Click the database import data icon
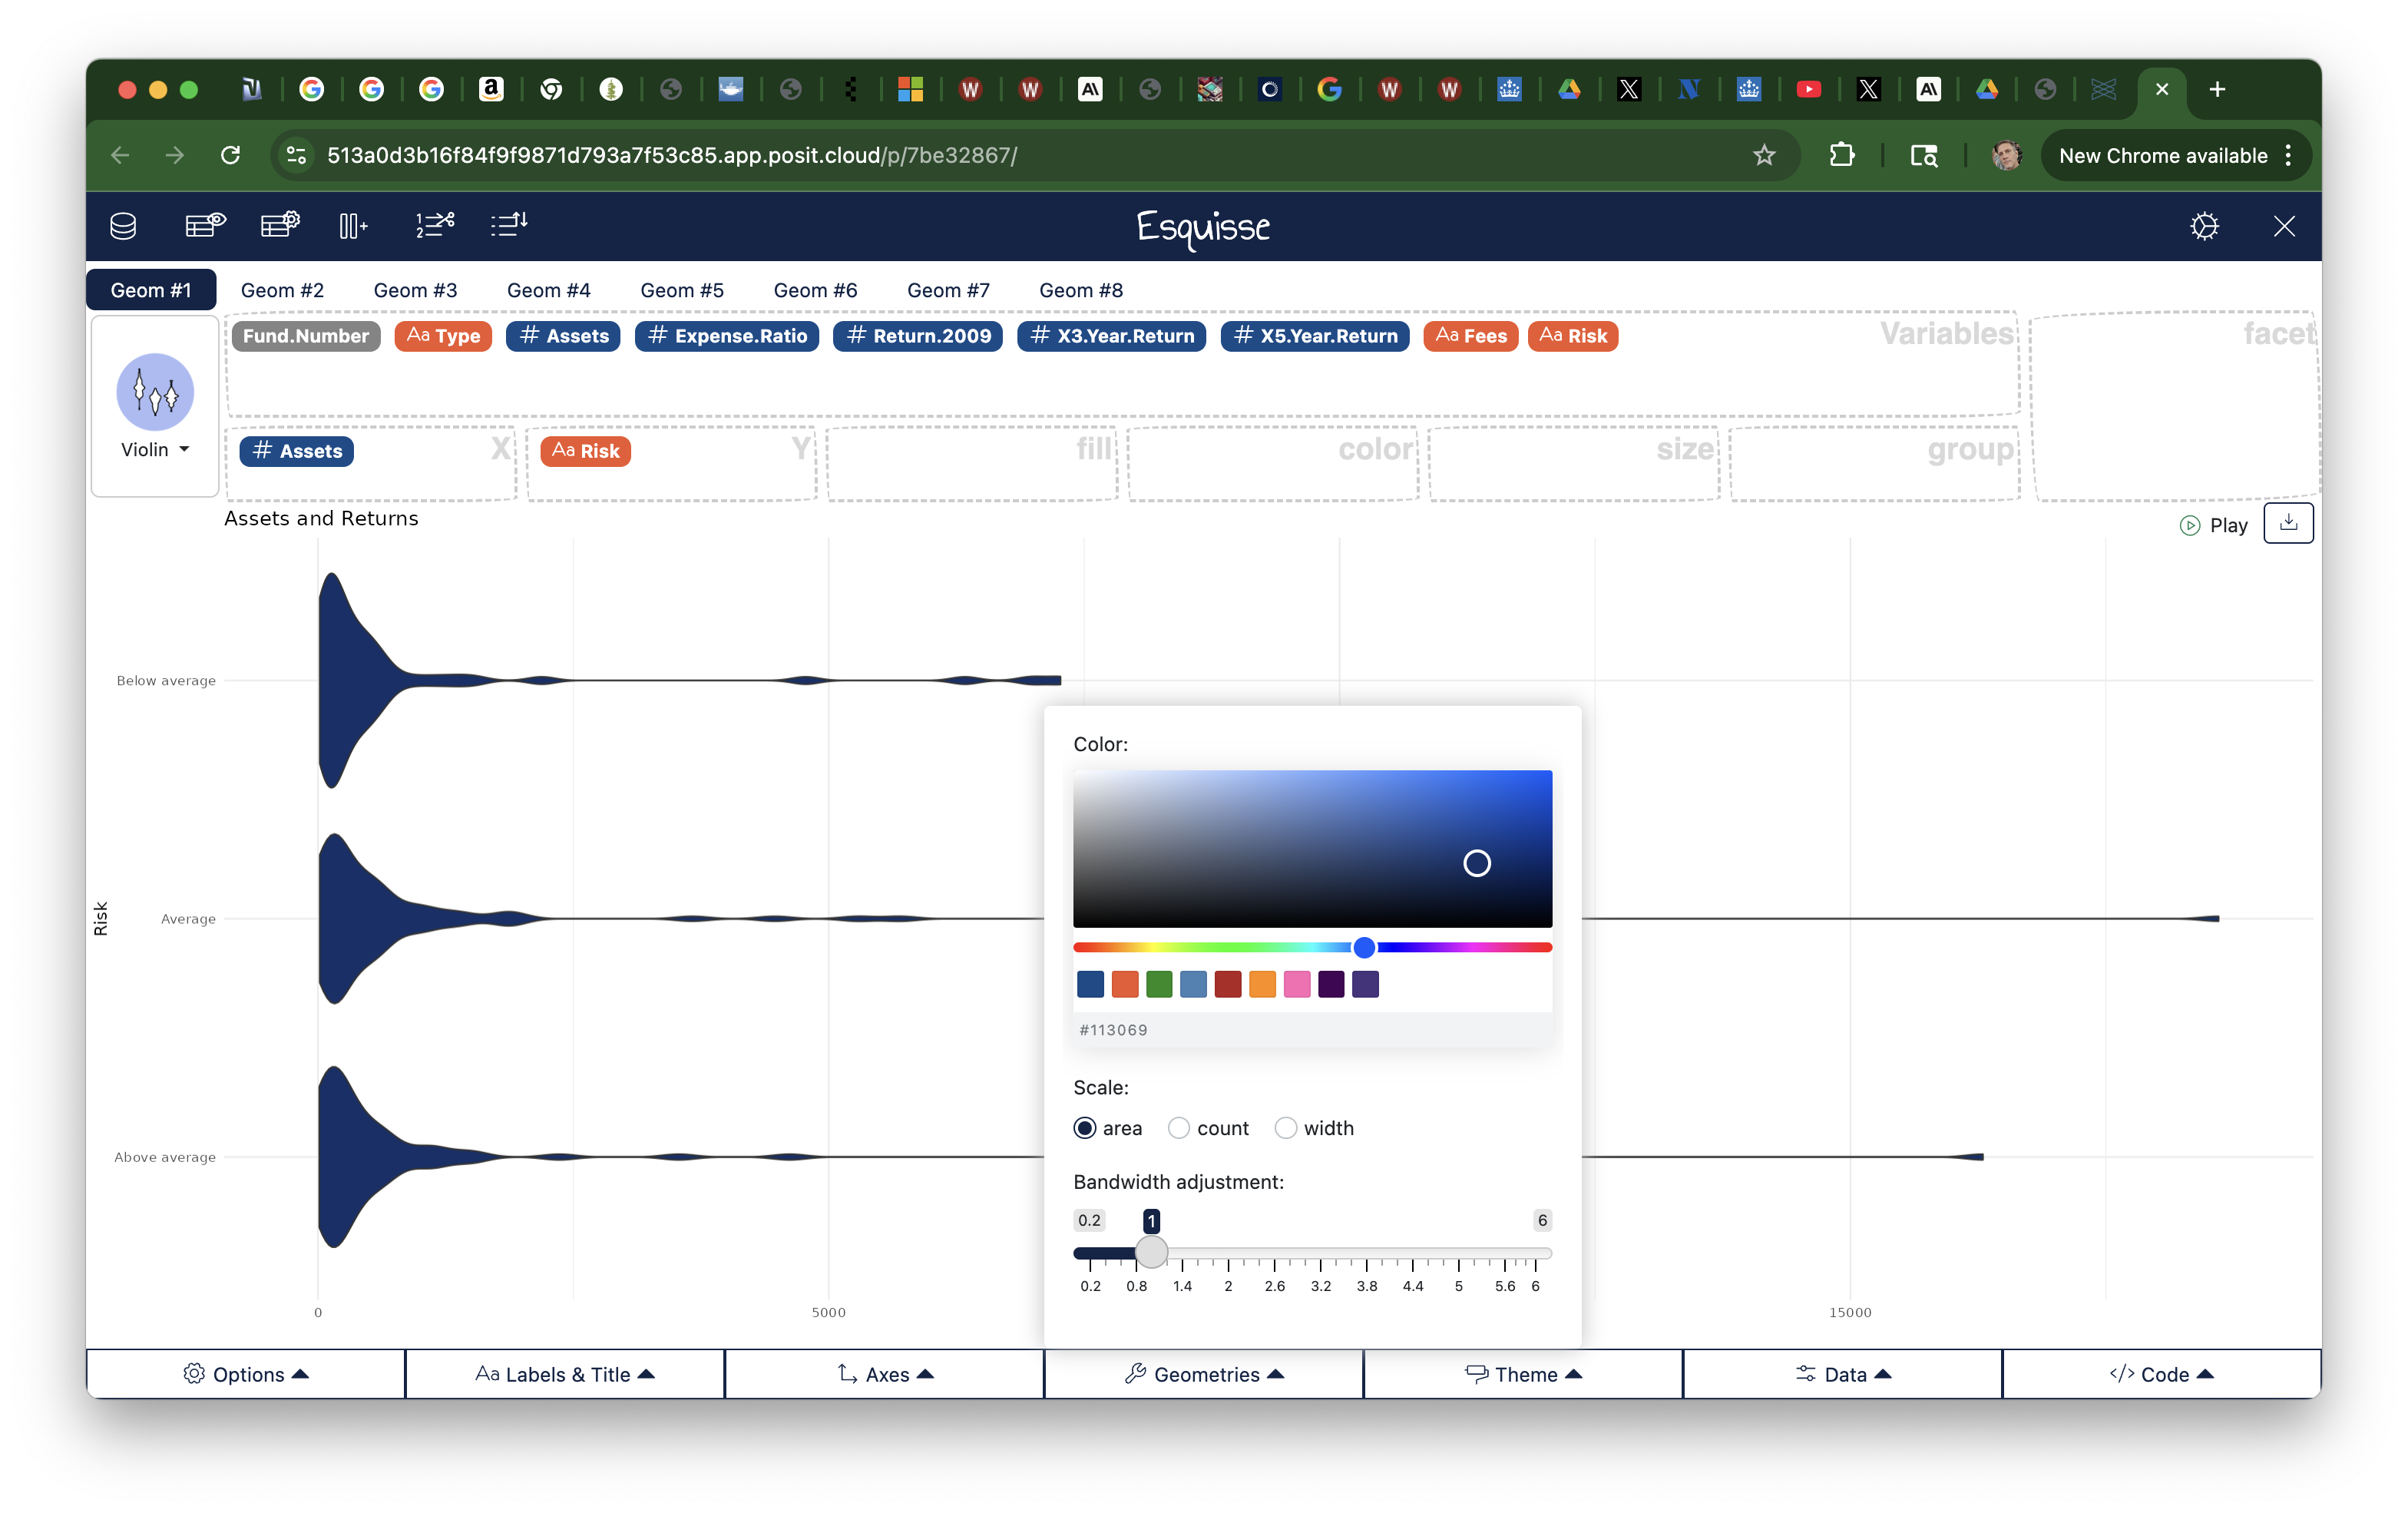2408x1513 pixels. click(x=123, y=226)
